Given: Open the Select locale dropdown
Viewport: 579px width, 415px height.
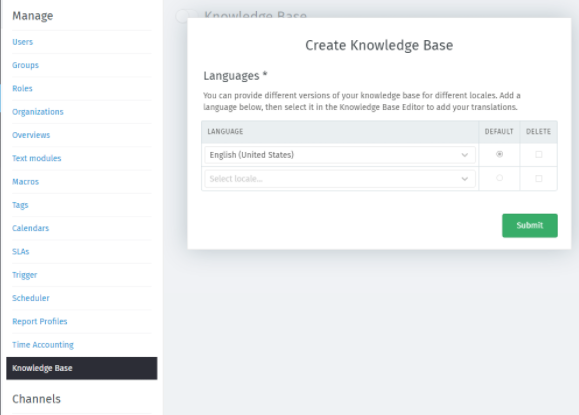Looking at the screenshot, I should coord(340,179).
